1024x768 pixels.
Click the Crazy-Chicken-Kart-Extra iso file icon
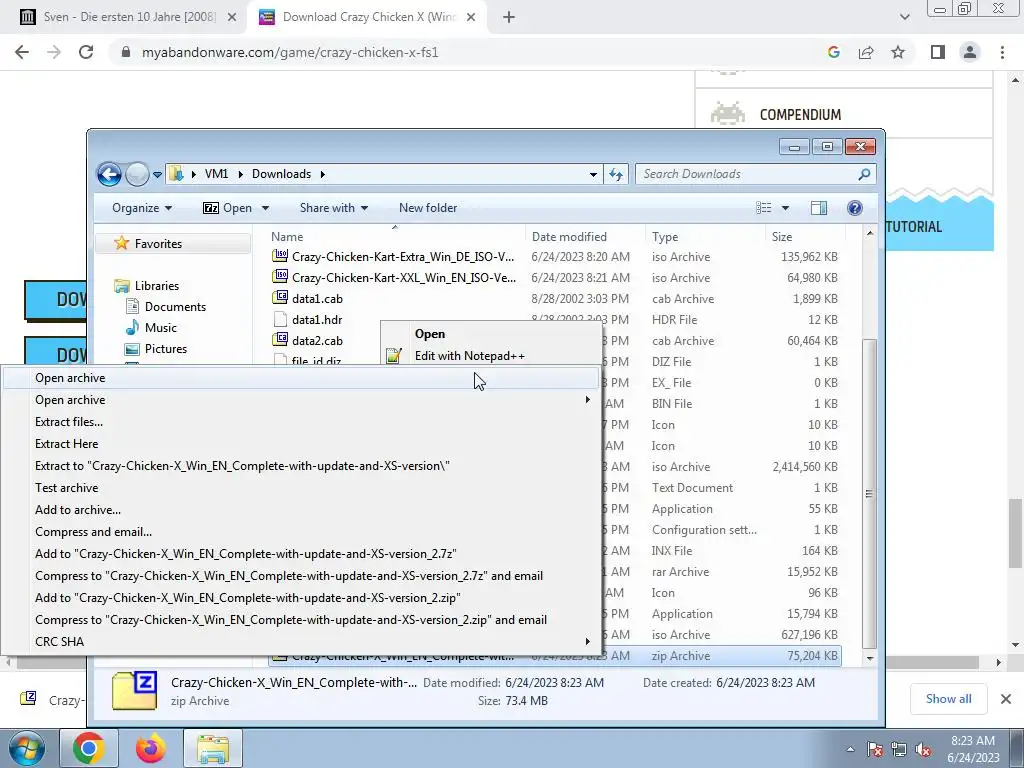pyautogui.click(x=280, y=256)
